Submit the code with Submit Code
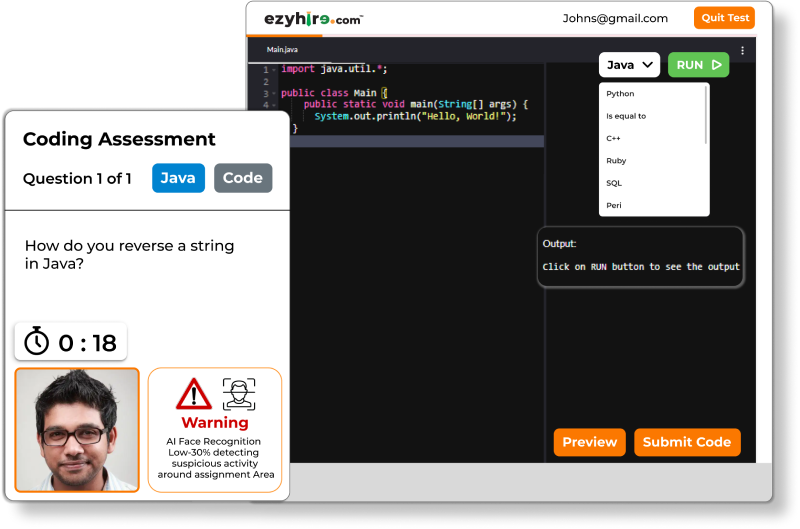 [x=687, y=442]
